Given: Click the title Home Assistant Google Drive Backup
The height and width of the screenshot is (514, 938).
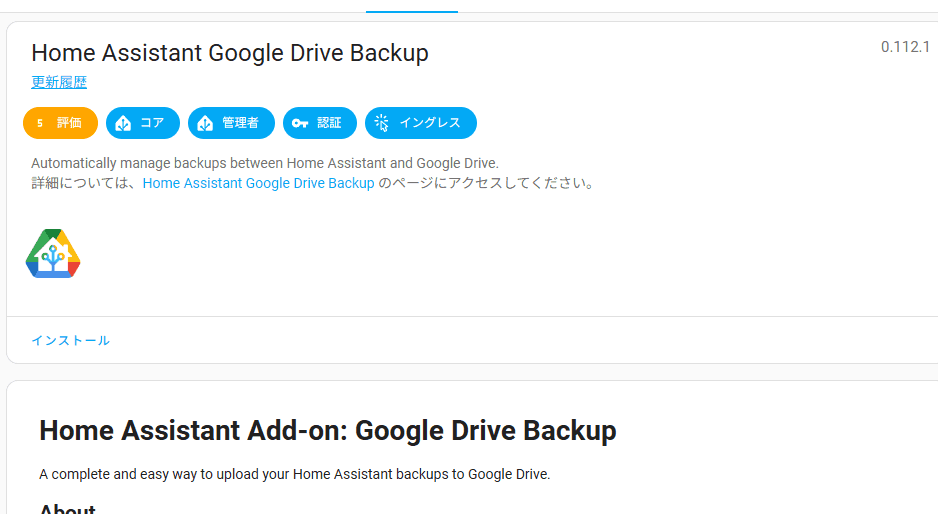Looking at the screenshot, I should [x=230, y=53].
